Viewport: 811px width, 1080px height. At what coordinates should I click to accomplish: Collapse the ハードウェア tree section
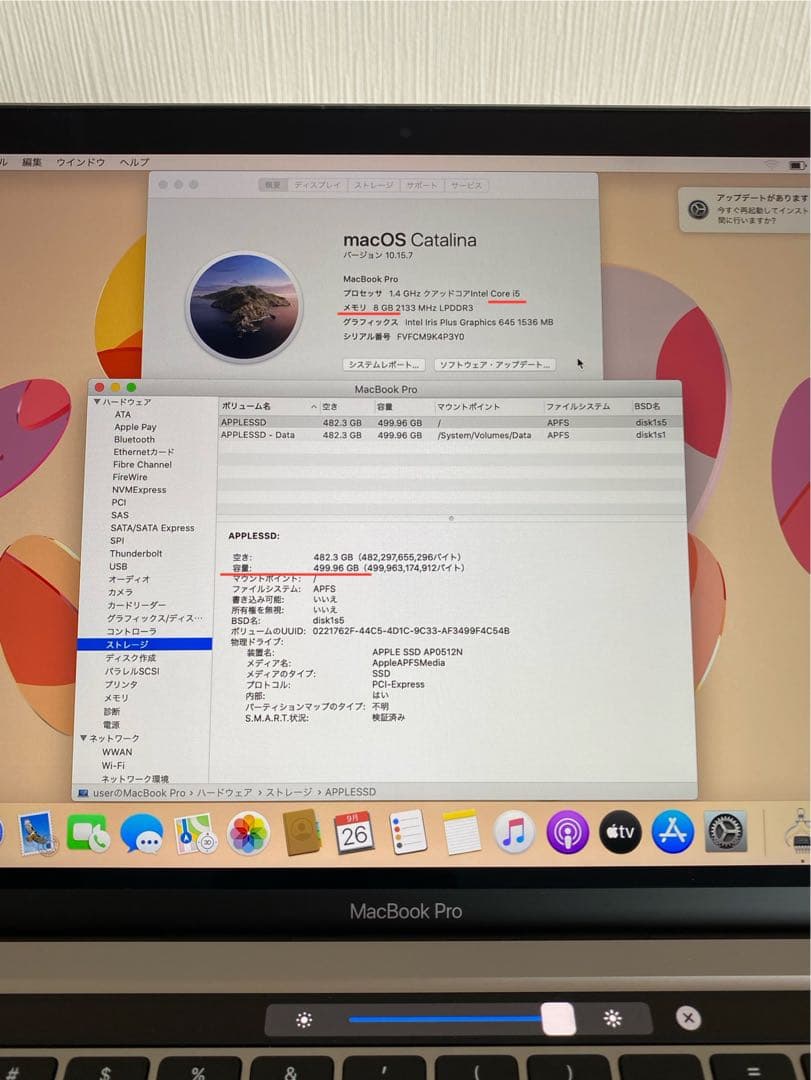tap(97, 402)
